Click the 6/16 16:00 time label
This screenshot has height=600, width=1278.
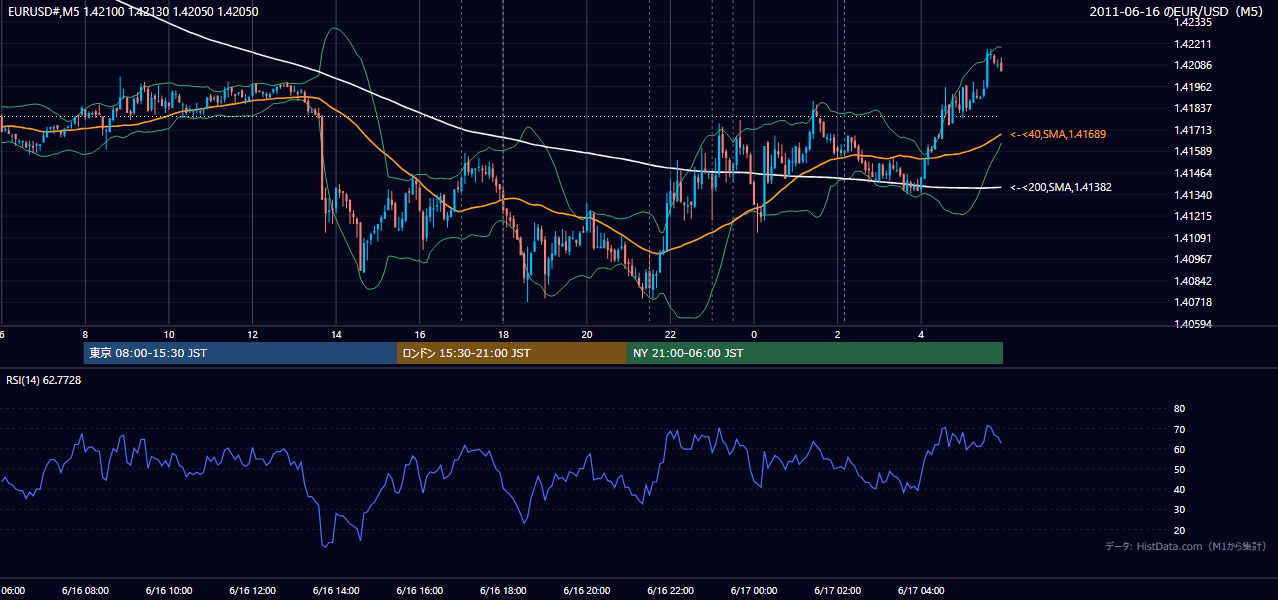[x=419, y=590]
